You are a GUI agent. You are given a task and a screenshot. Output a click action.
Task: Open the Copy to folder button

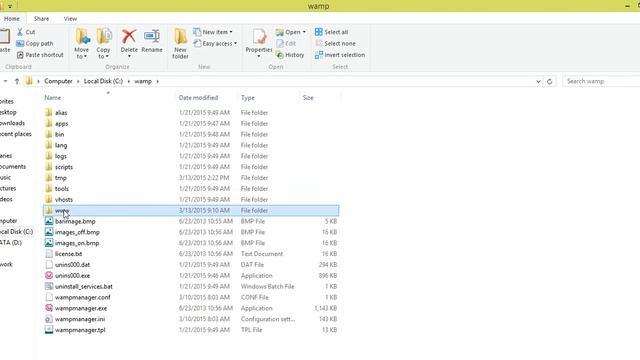(x=103, y=44)
